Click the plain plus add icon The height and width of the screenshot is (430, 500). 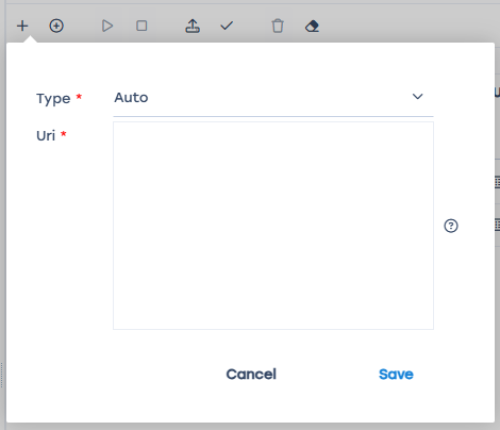pyautogui.click(x=22, y=26)
